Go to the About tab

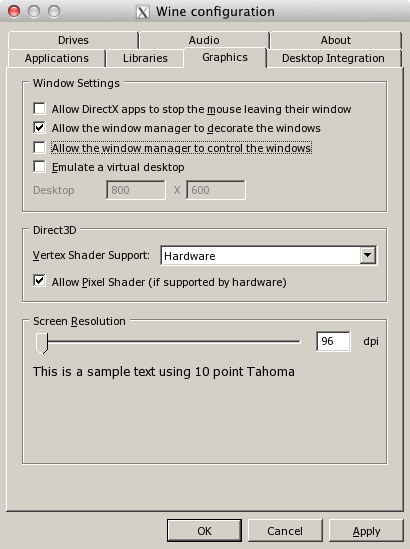point(336,40)
